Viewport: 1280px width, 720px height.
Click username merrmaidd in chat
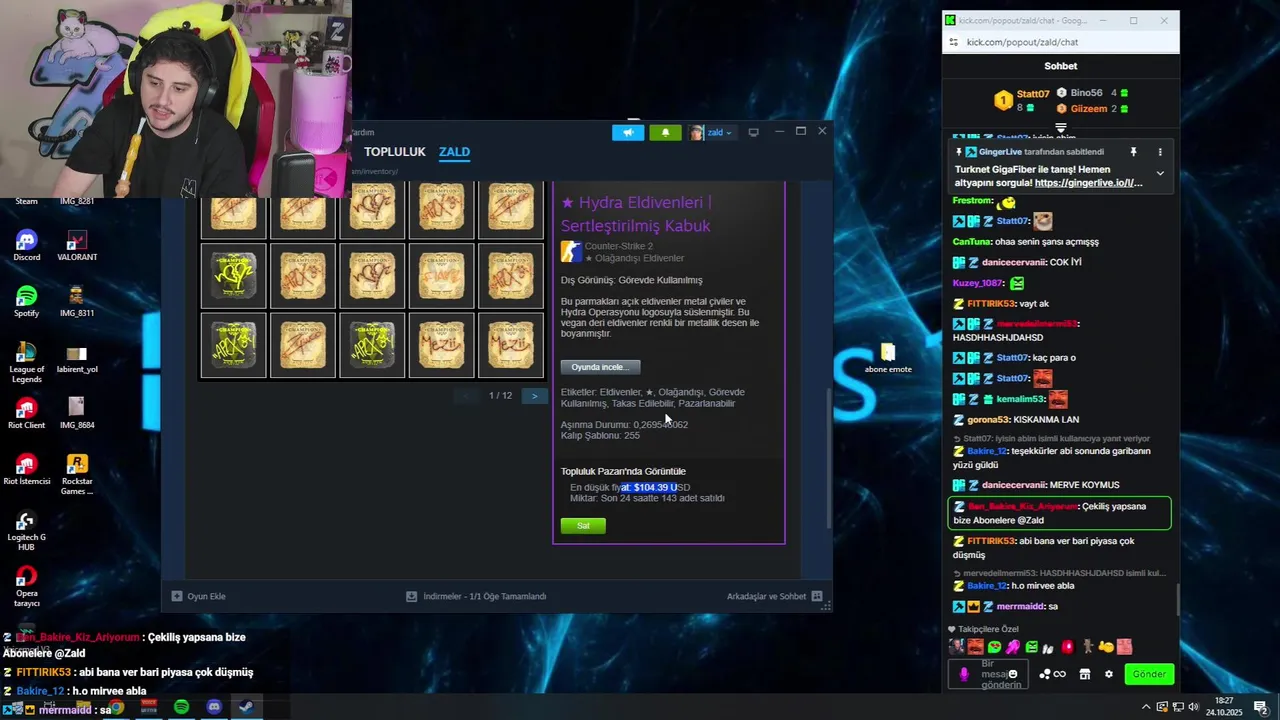(x=1020, y=607)
